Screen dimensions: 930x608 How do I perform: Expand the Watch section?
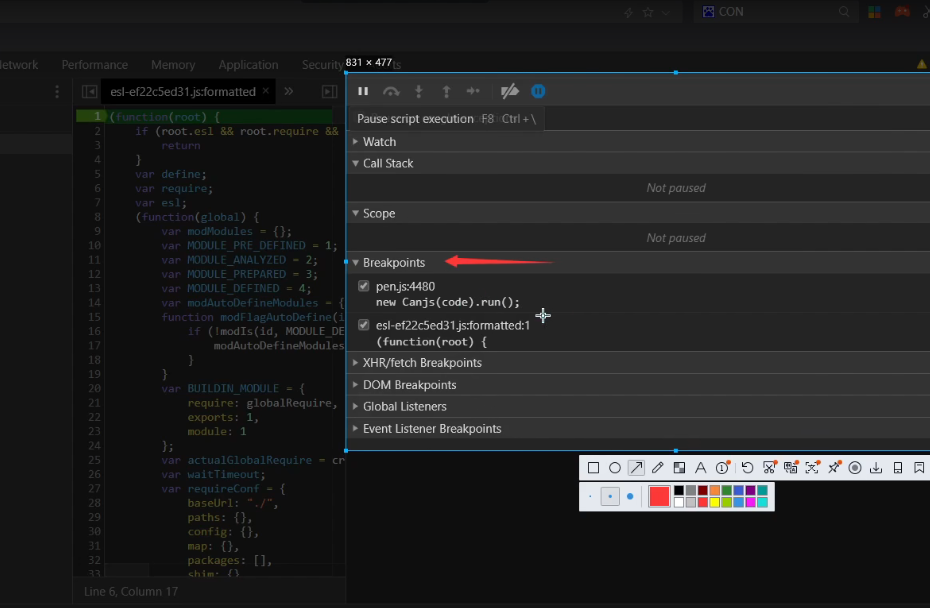click(379, 142)
